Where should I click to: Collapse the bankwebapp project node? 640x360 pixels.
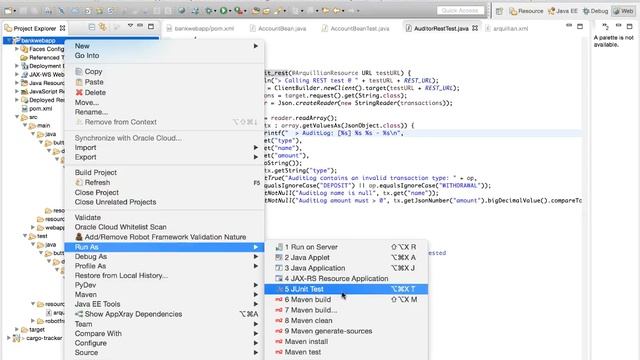9,40
